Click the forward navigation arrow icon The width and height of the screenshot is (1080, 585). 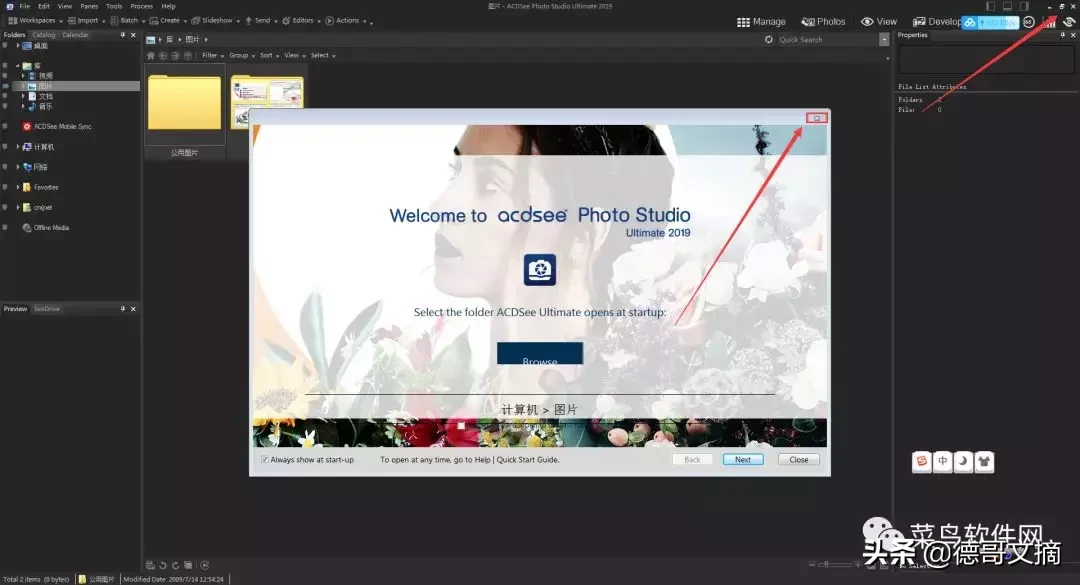[176, 55]
